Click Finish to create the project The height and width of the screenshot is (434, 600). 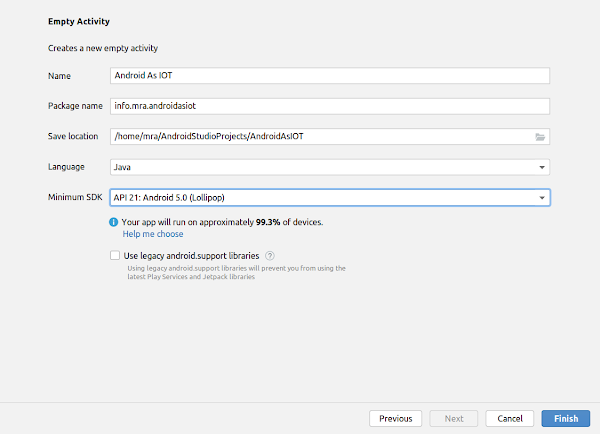coord(566,419)
